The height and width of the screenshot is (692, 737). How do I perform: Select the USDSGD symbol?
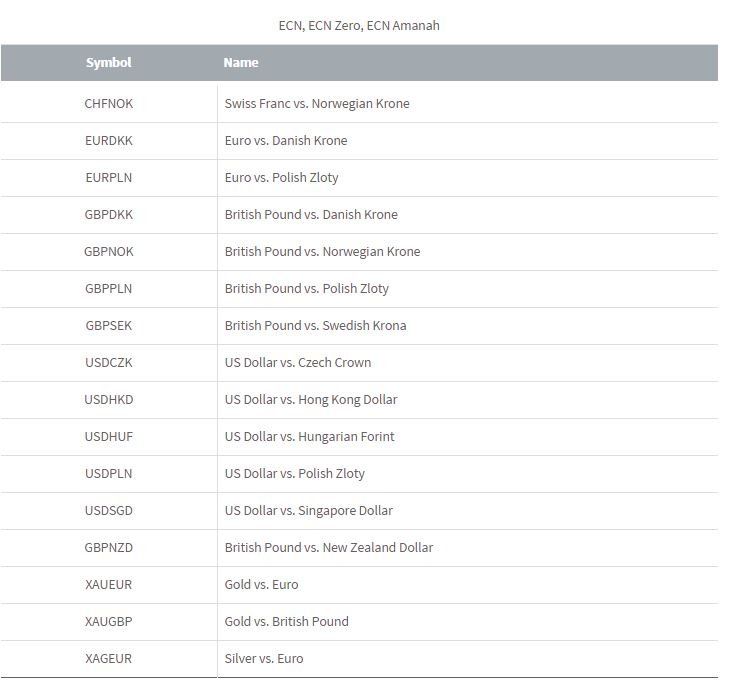pyautogui.click(x=108, y=510)
